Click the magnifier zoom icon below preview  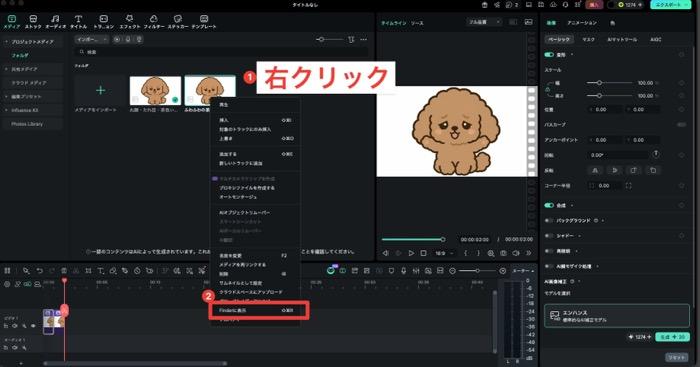click(x=491, y=253)
